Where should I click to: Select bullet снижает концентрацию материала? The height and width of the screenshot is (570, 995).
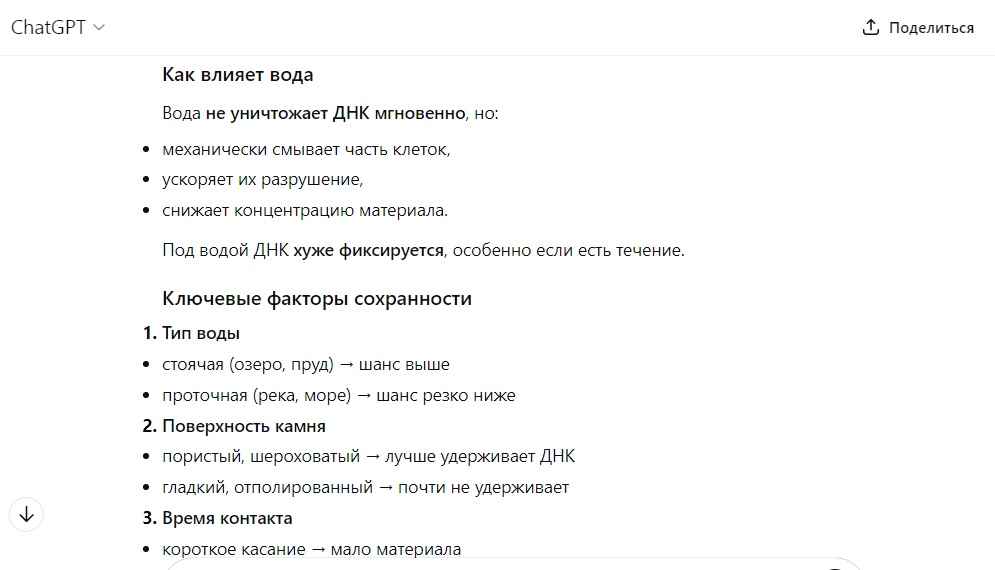[x=305, y=210]
